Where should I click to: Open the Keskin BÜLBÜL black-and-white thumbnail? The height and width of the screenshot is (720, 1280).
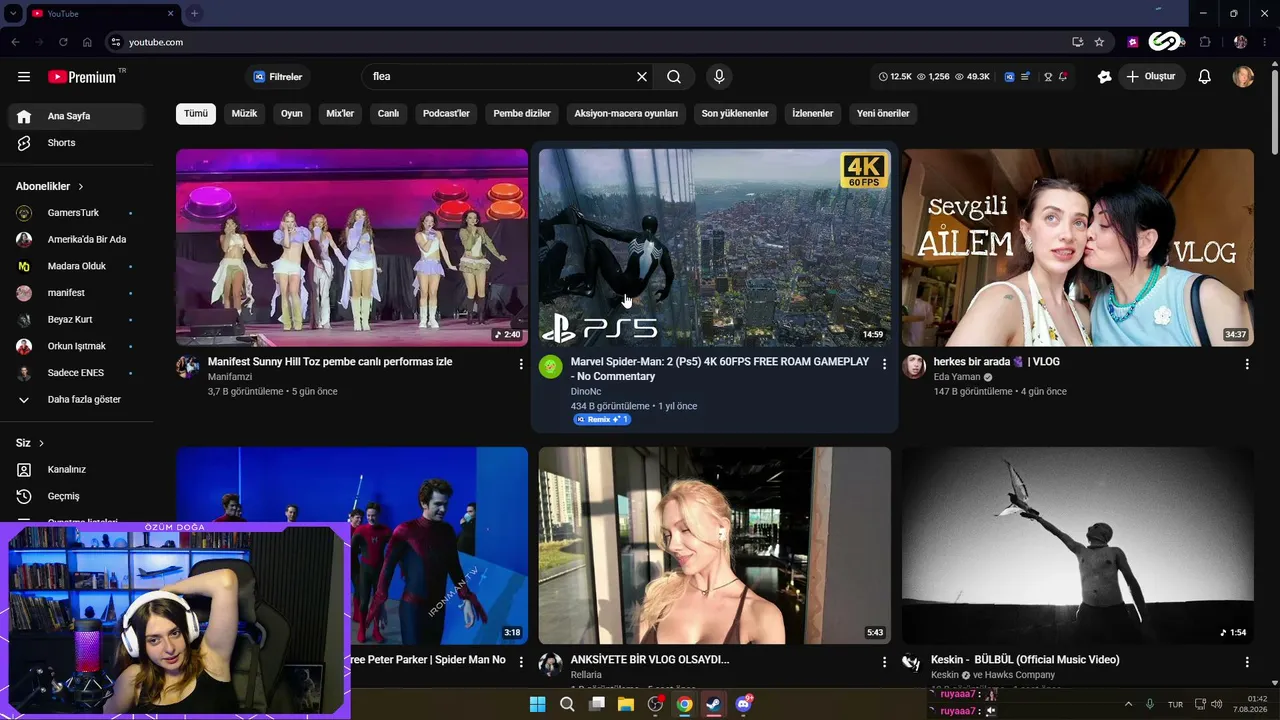point(1078,546)
